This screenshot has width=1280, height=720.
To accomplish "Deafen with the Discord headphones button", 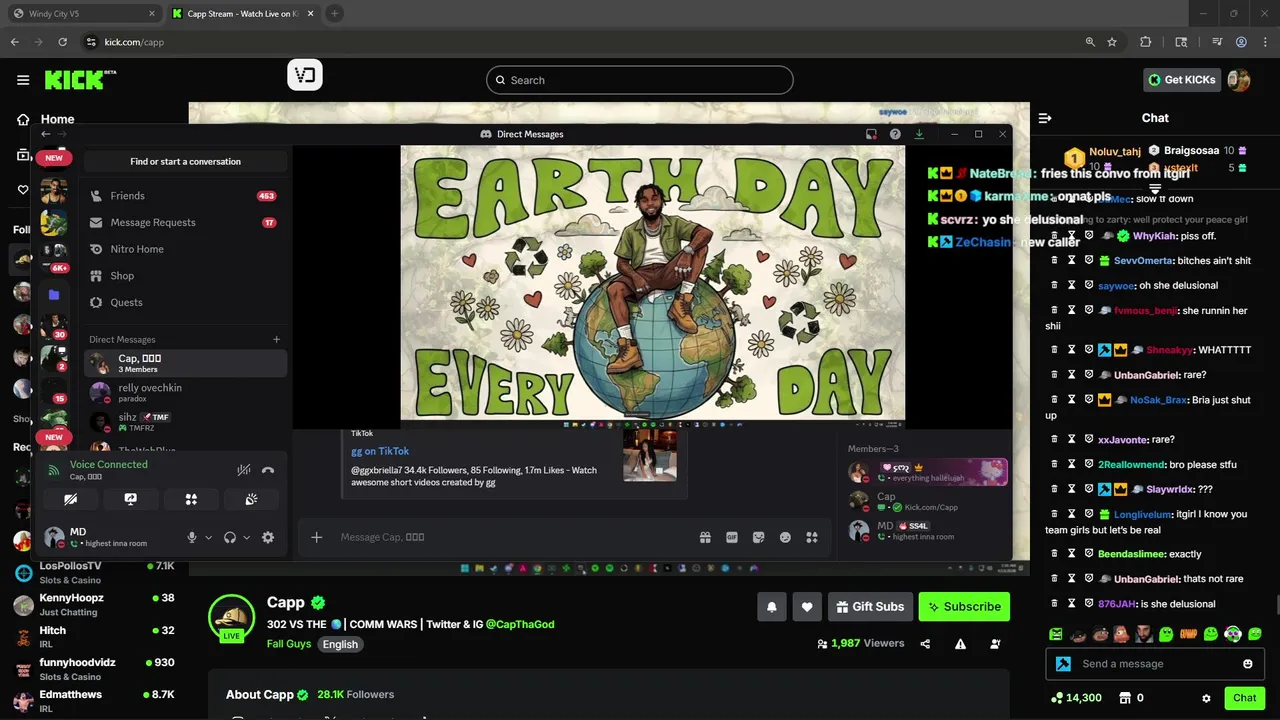I will click(x=230, y=537).
